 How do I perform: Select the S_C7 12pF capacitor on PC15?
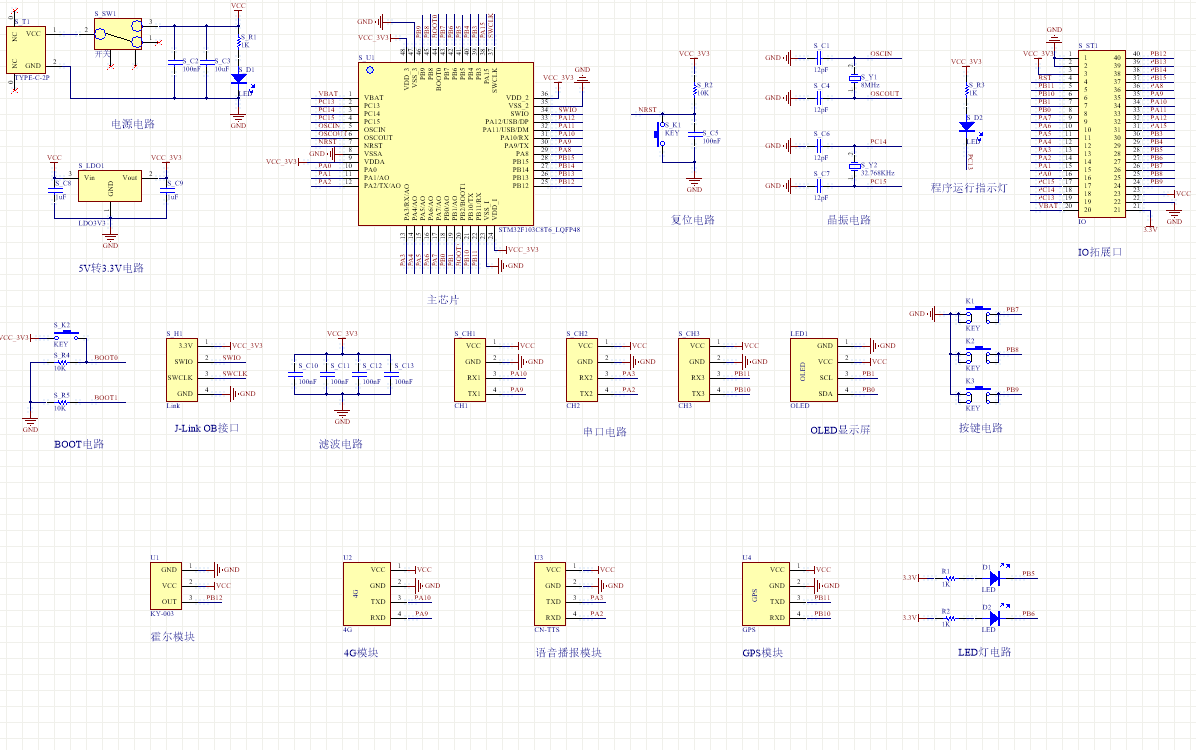point(820,186)
